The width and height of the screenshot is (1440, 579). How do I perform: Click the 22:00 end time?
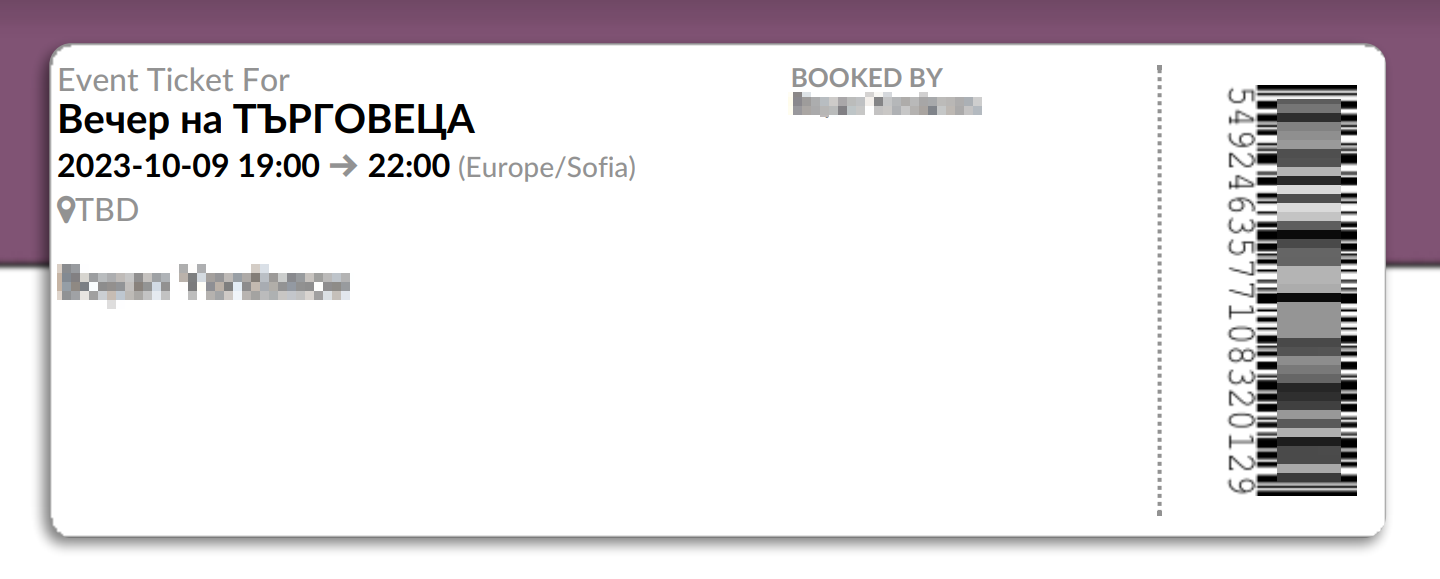(x=408, y=166)
